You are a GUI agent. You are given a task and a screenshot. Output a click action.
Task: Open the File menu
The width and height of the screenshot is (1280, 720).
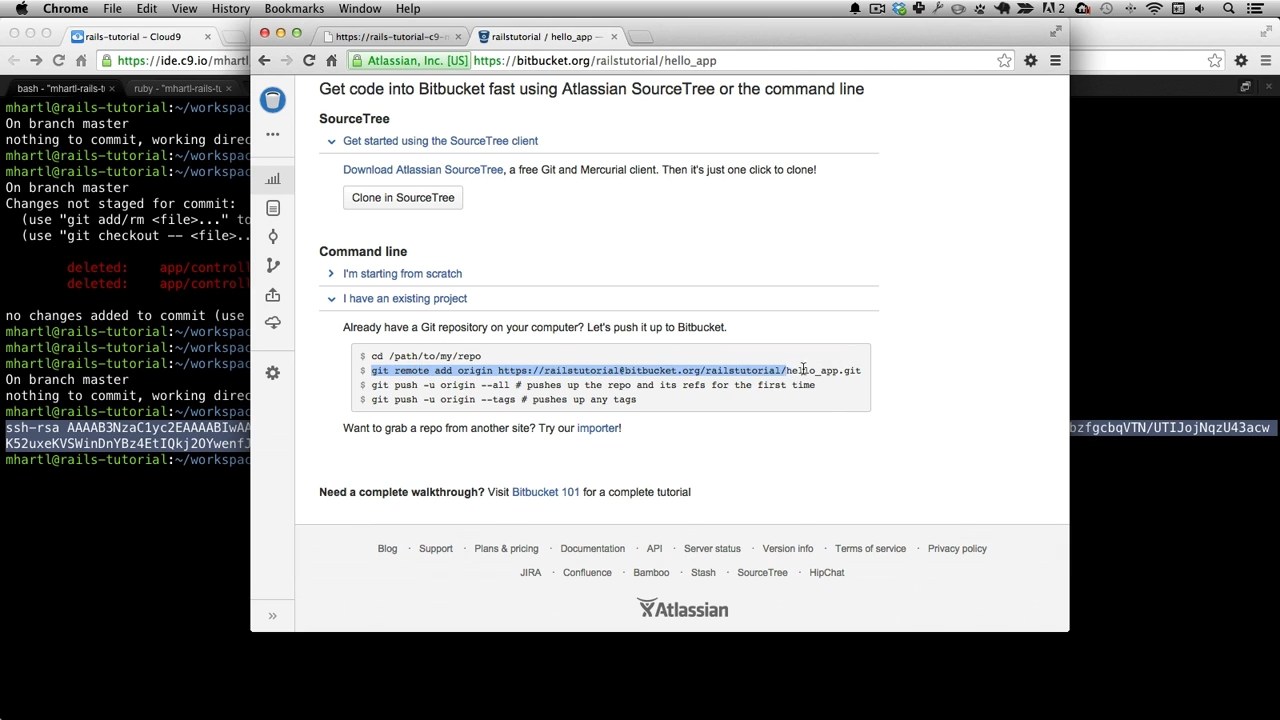[113, 9]
